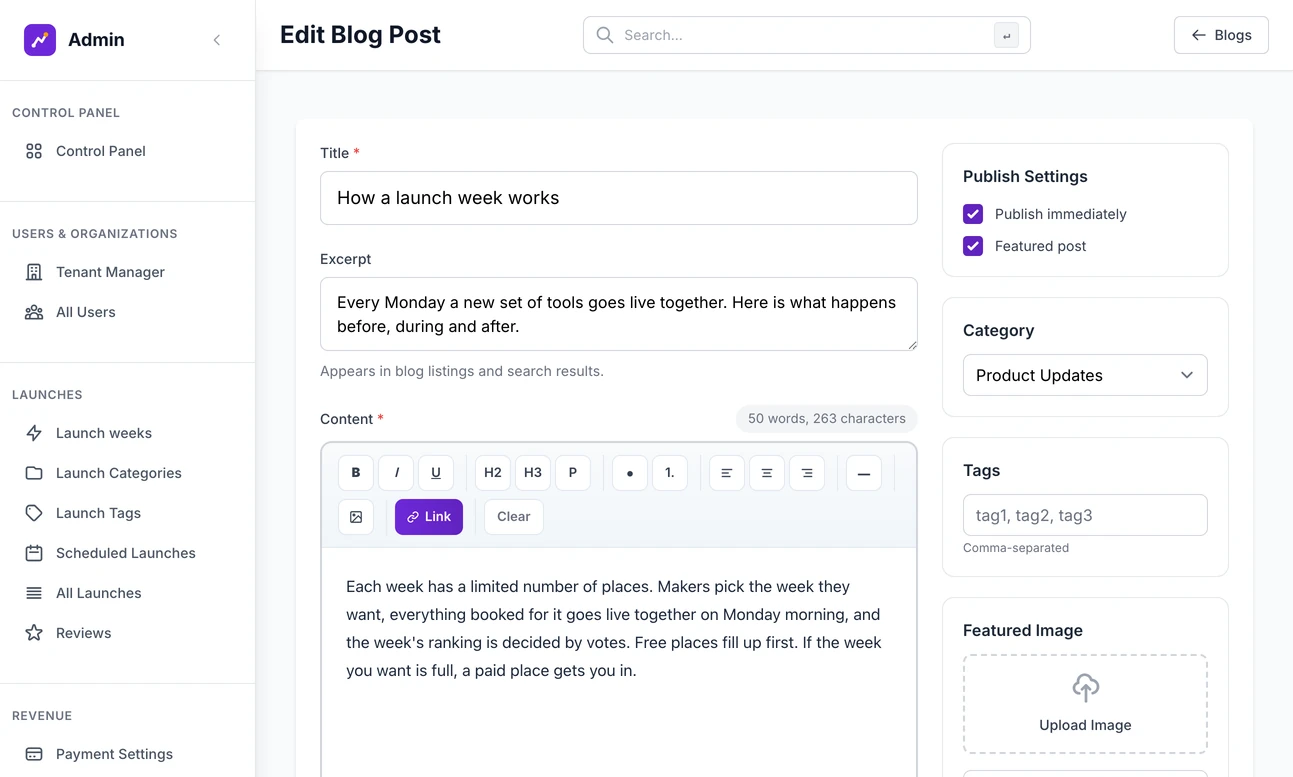Go back to Blogs

pyautogui.click(x=1221, y=35)
